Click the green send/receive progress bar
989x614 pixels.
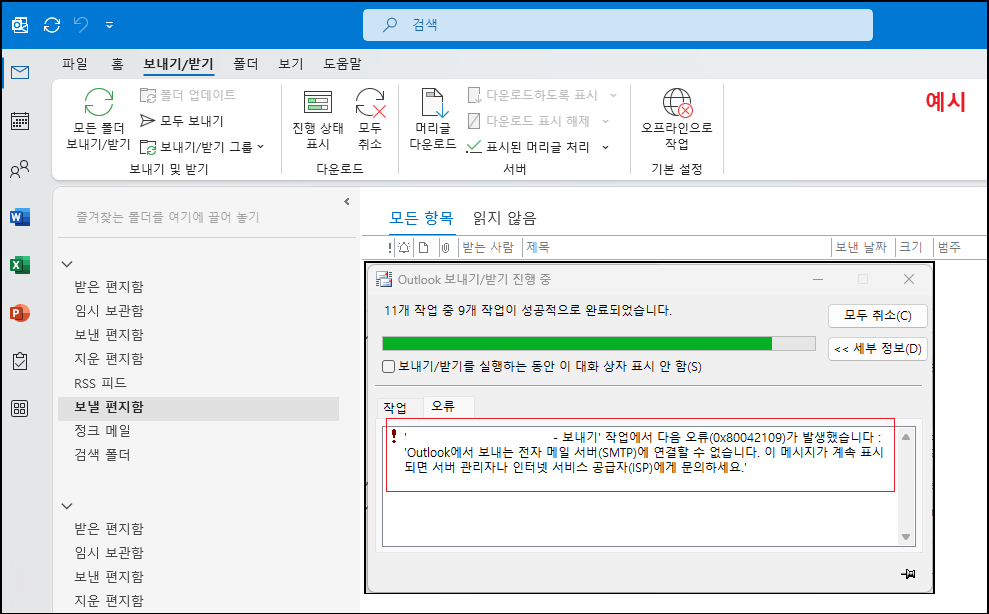pyautogui.click(x=599, y=343)
